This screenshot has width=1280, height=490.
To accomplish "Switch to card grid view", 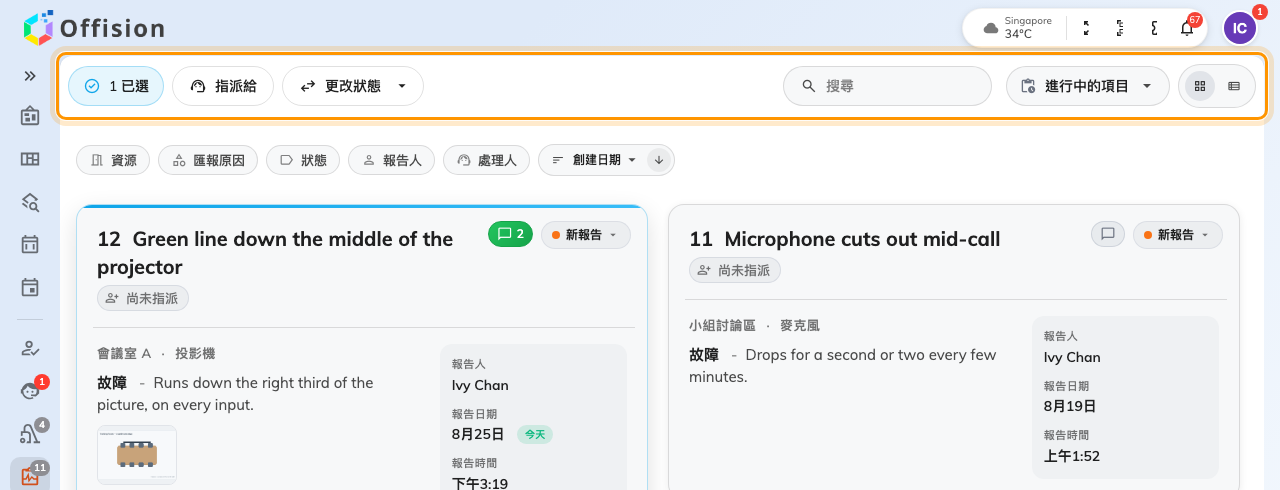I will pos(1200,86).
